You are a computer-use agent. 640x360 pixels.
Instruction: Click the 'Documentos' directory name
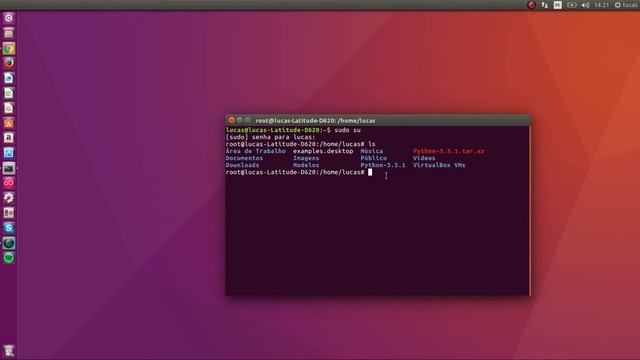click(244, 158)
